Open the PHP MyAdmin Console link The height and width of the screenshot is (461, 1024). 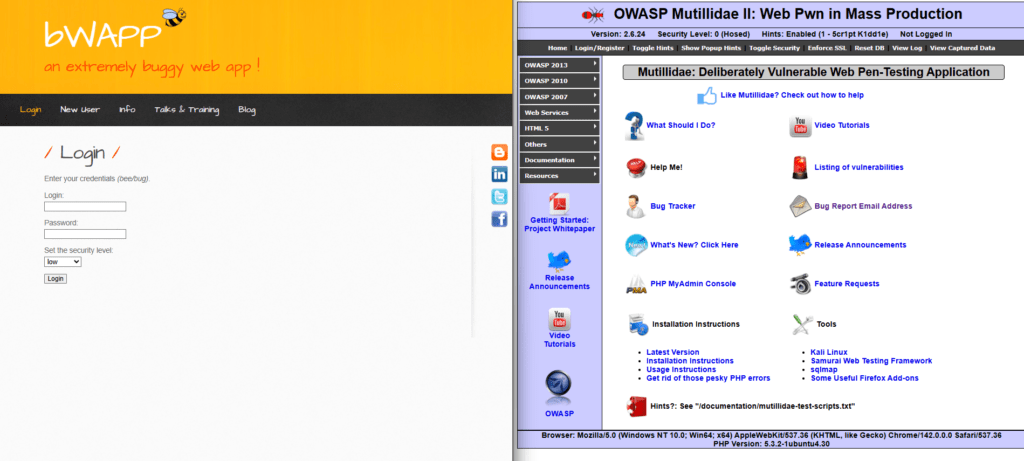click(692, 284)
